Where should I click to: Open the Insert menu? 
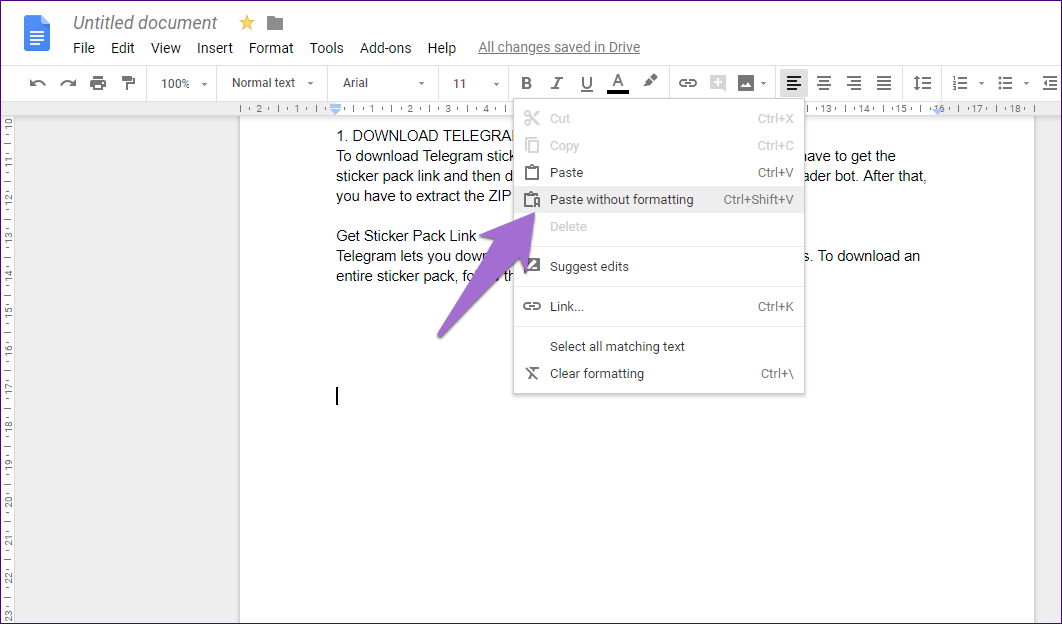click(x=215, y=48)
